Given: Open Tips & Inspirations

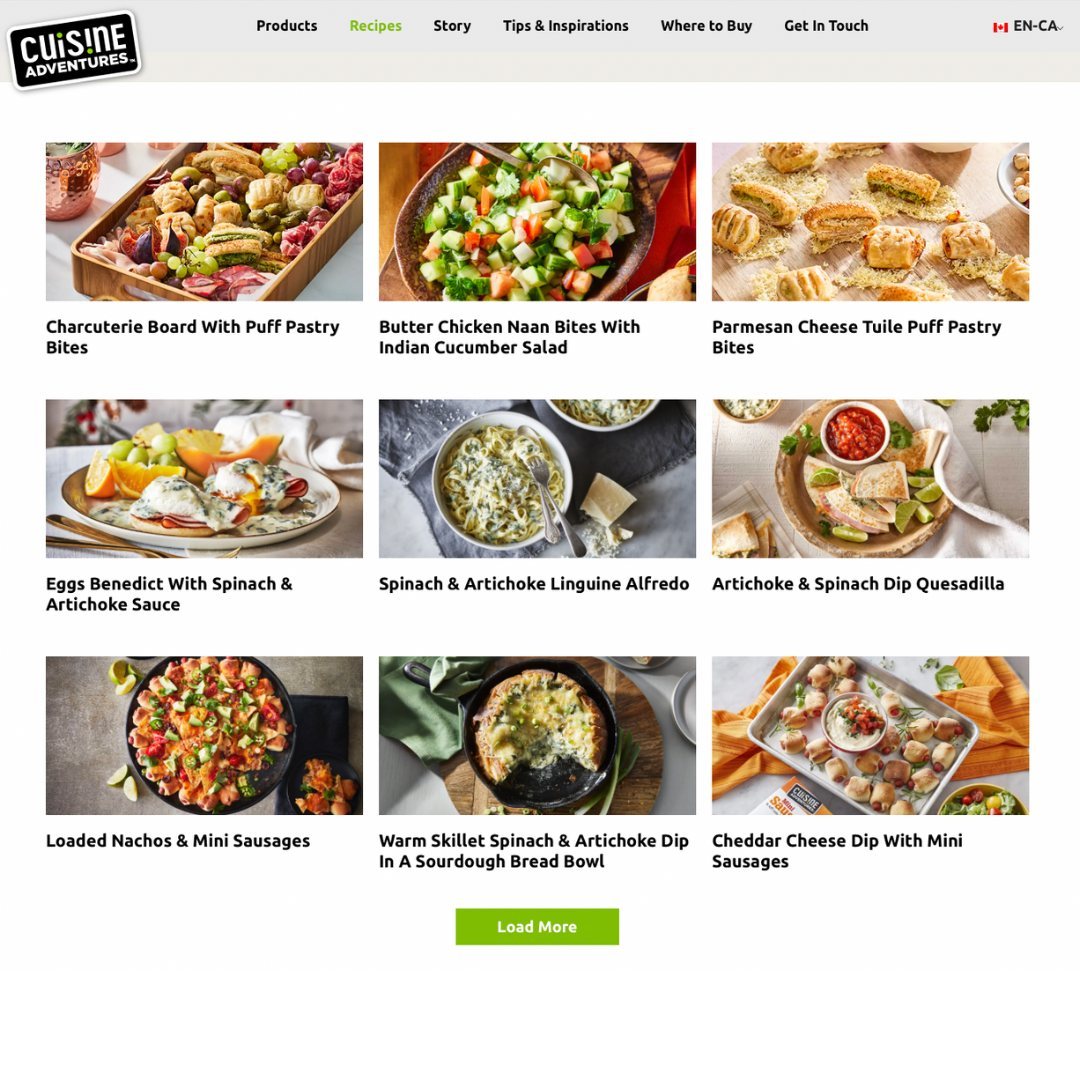Looking at the screenshot, I should coord(565,26).
